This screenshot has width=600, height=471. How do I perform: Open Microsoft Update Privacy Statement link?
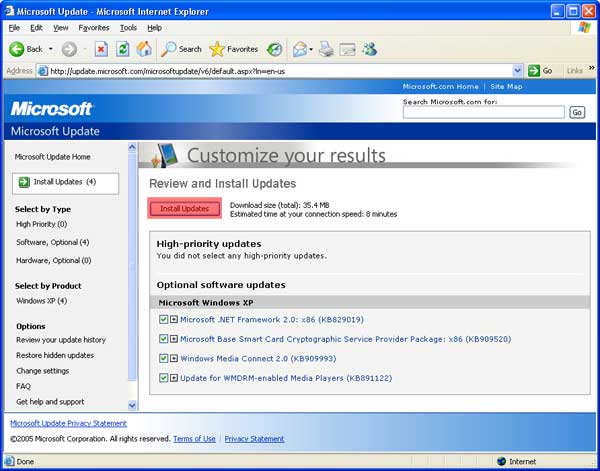(68, 423)
